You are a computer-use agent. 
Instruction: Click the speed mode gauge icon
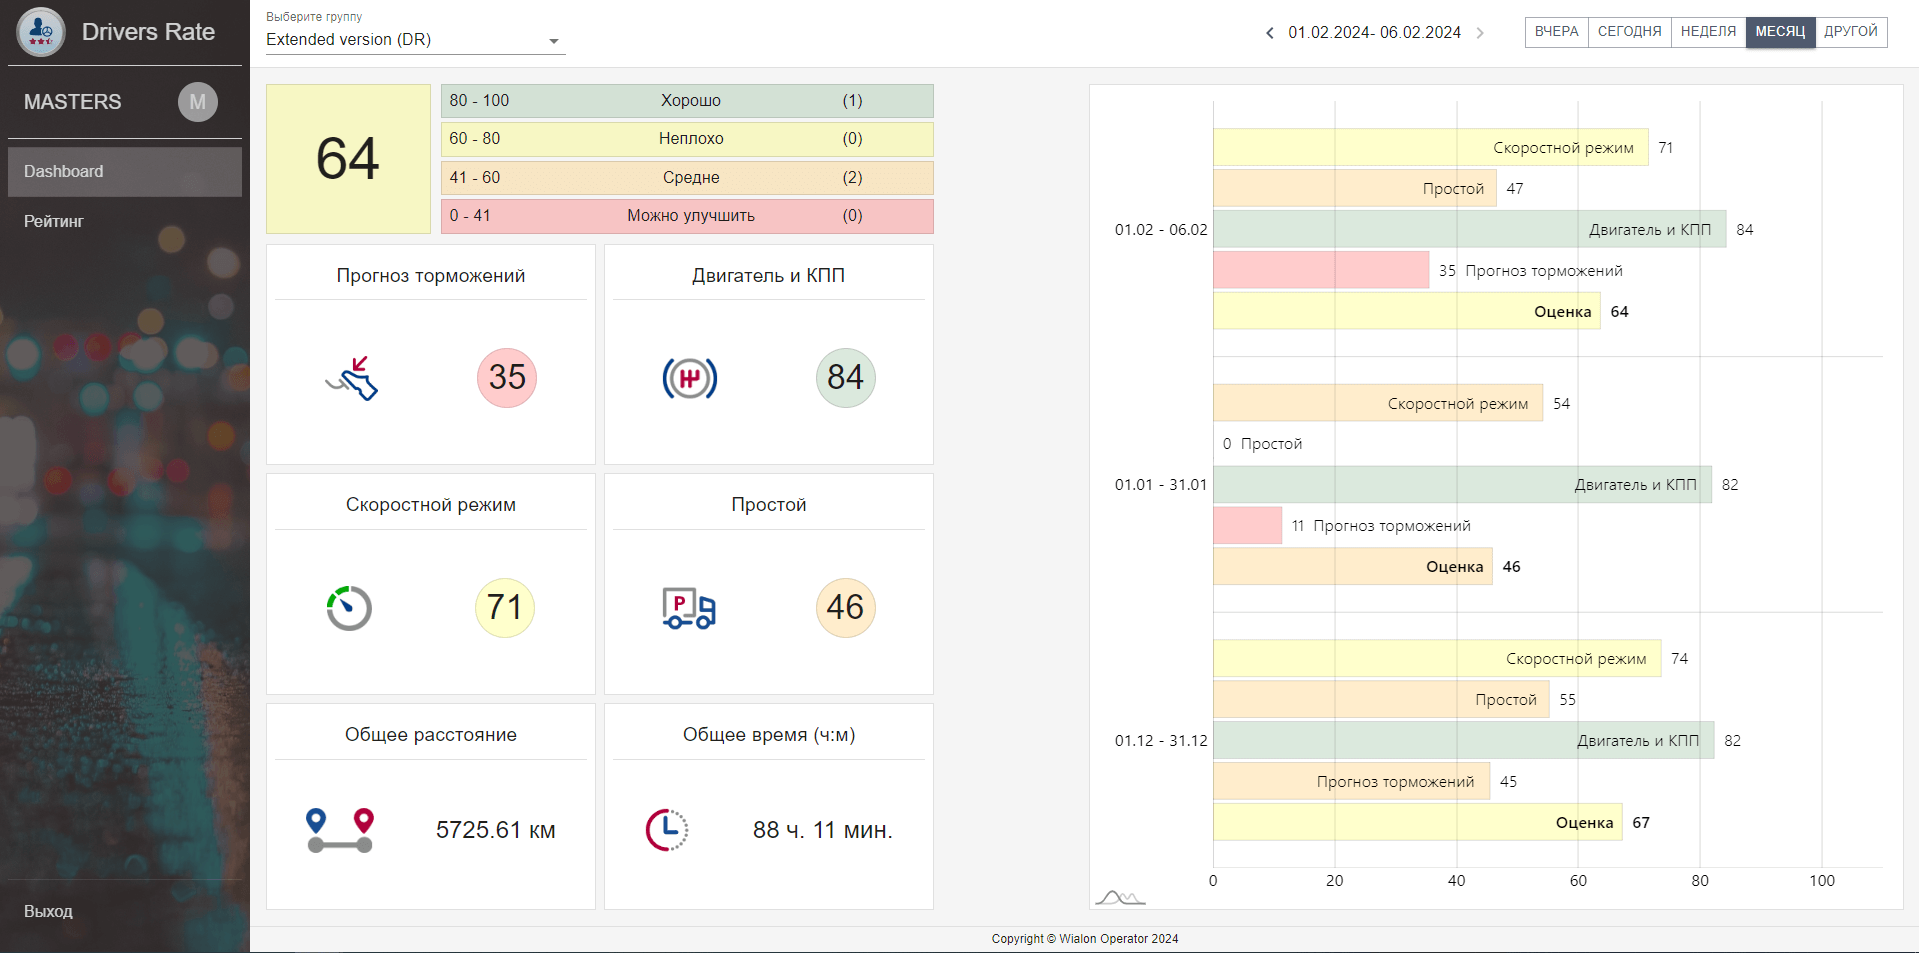click(x=349, y=608)
